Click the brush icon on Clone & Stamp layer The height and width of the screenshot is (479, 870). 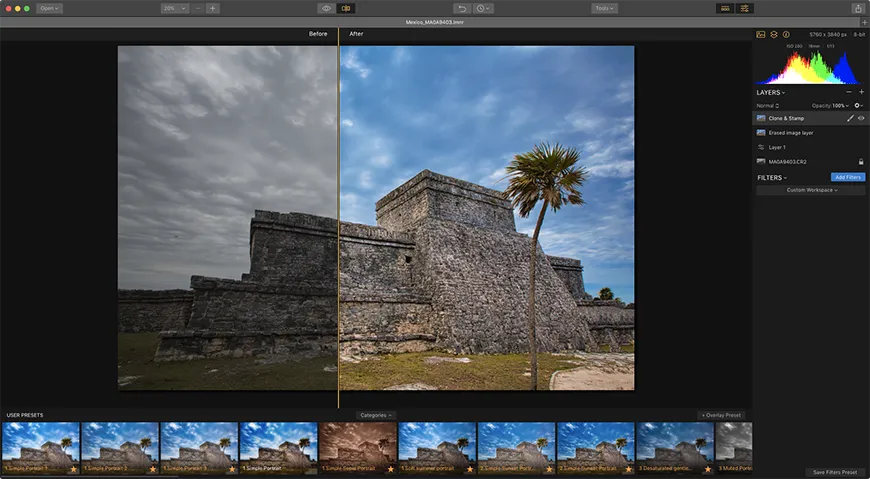click(x=850, y=118)
